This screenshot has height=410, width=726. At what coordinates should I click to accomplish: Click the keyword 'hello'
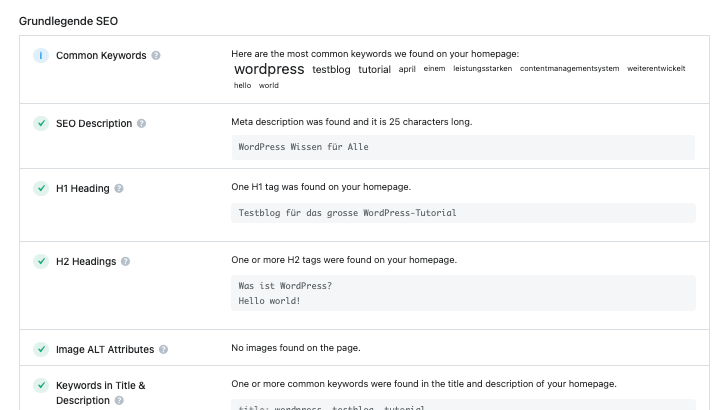pyautogui.click(x=243, y=85)
